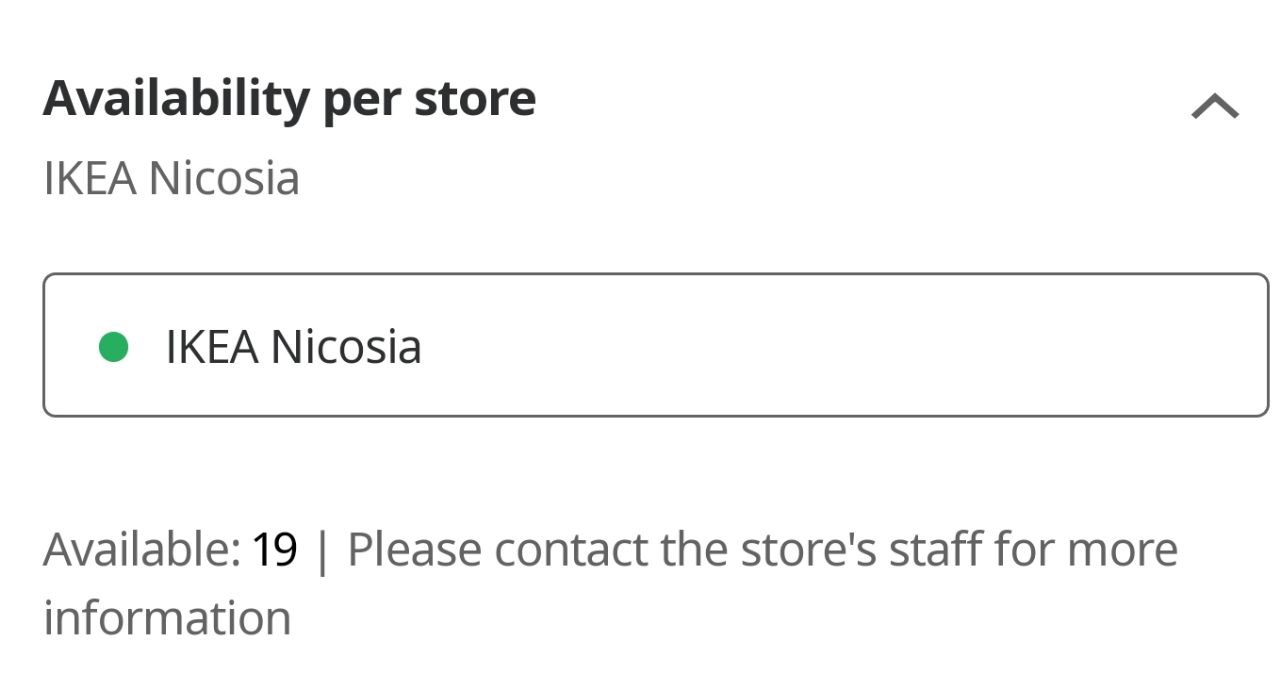Click the green stock status dot
Image resolution: width=1280 pixels, height=698 pixels.
pos(114,347)
